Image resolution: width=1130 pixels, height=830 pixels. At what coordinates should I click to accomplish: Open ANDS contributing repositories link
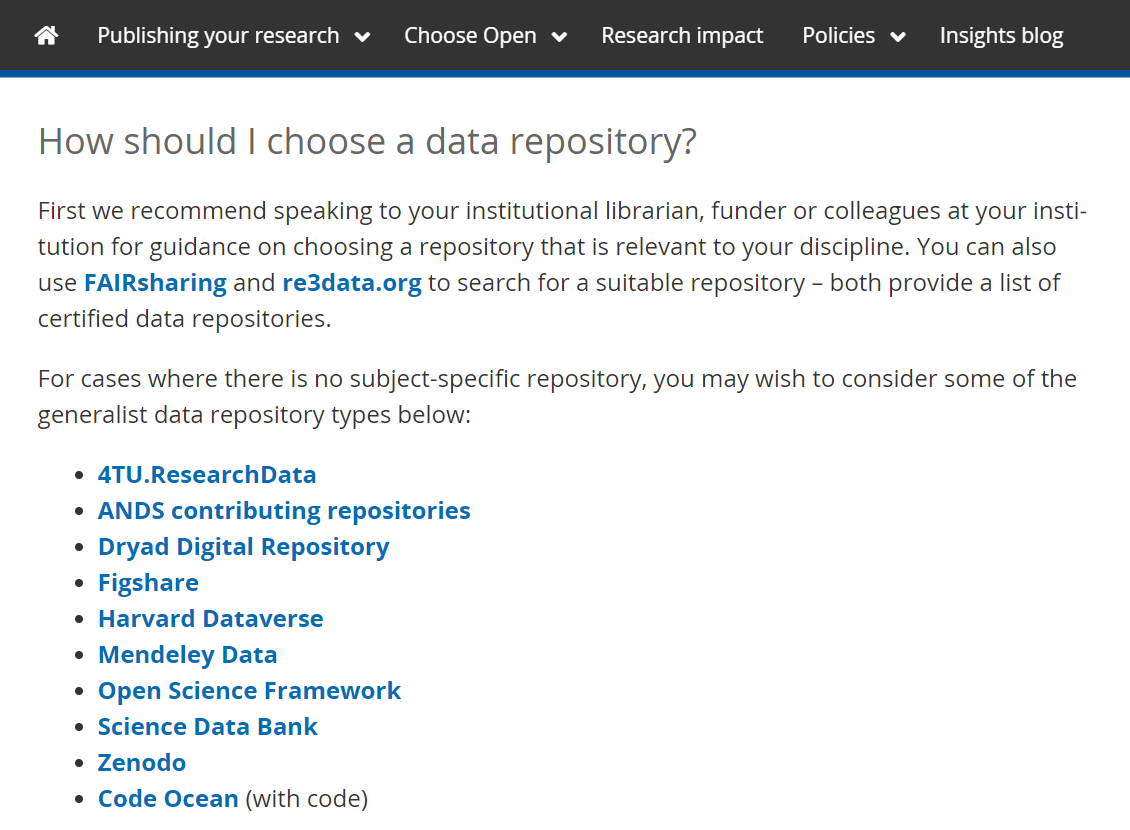284,511
